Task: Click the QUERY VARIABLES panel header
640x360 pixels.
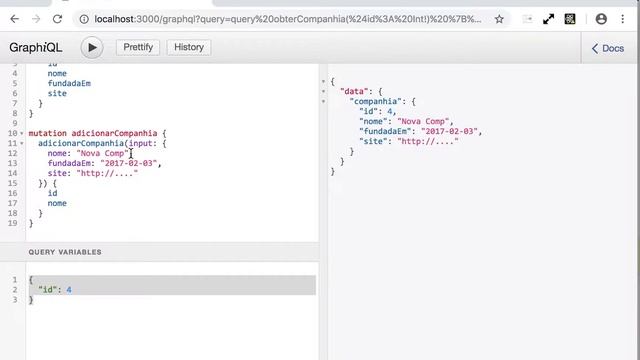Action: pyautogui.click(x=159, y=252)
